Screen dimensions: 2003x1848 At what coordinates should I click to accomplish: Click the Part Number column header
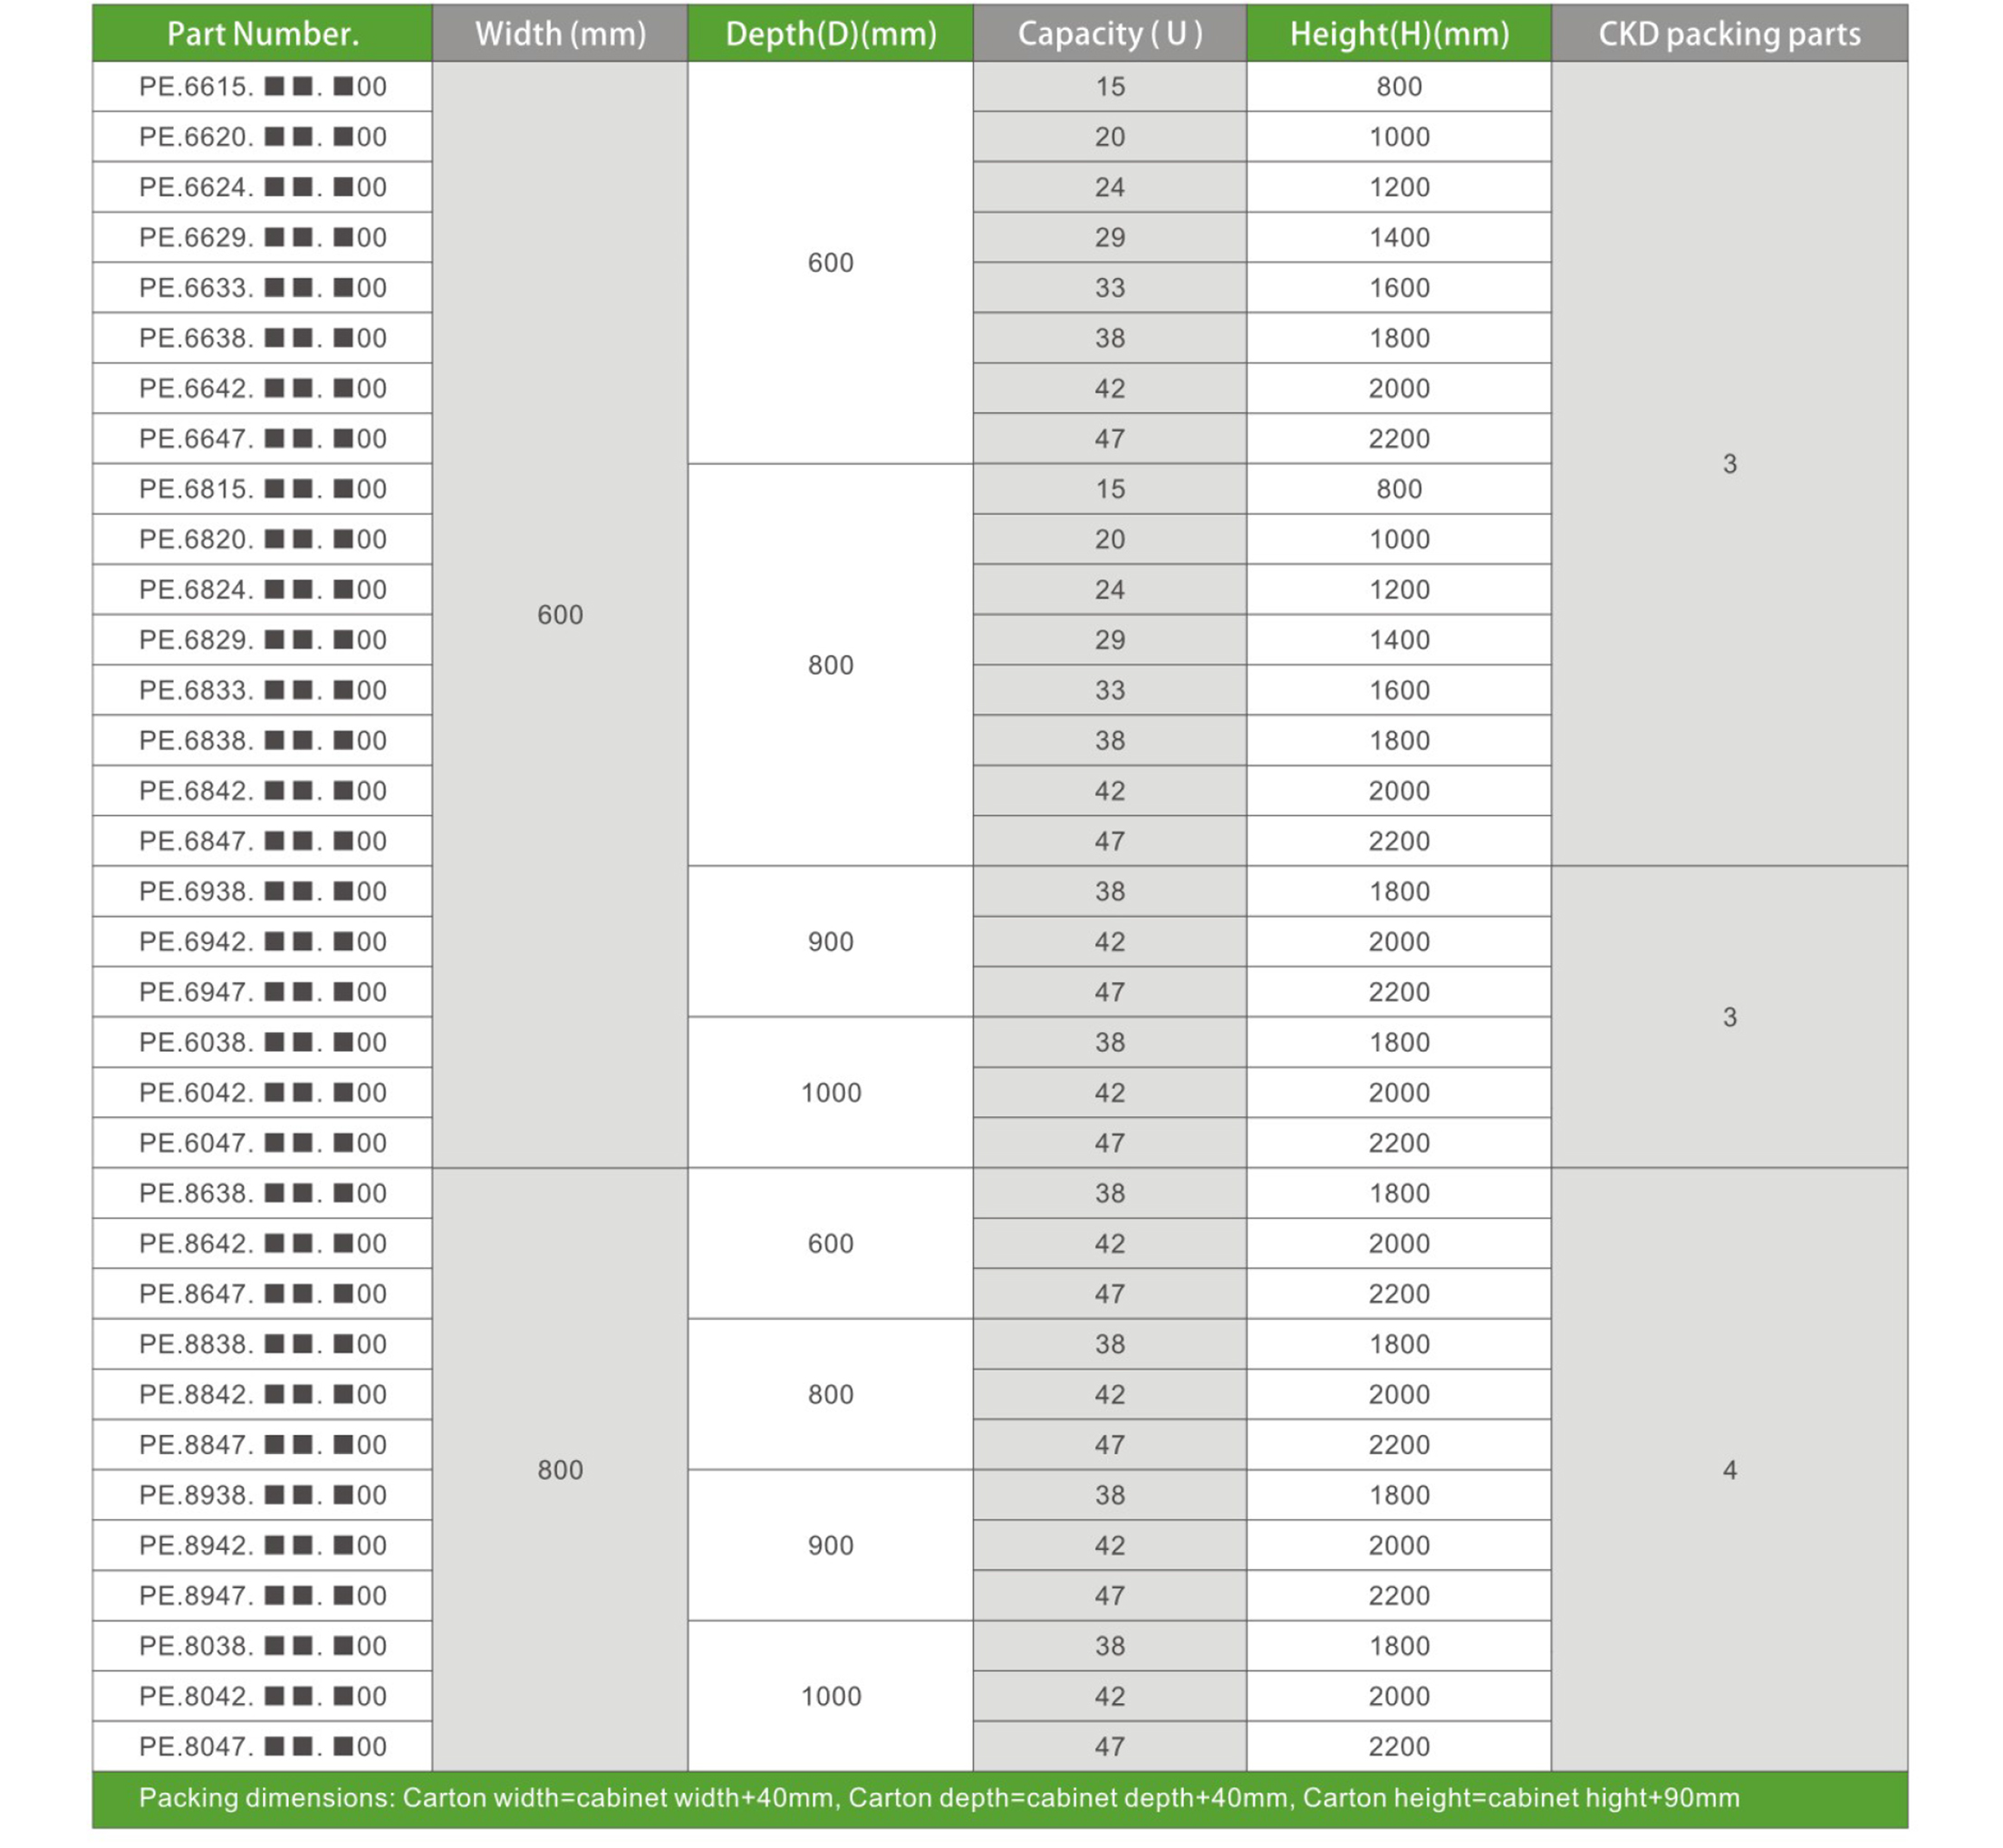(262, 34)
